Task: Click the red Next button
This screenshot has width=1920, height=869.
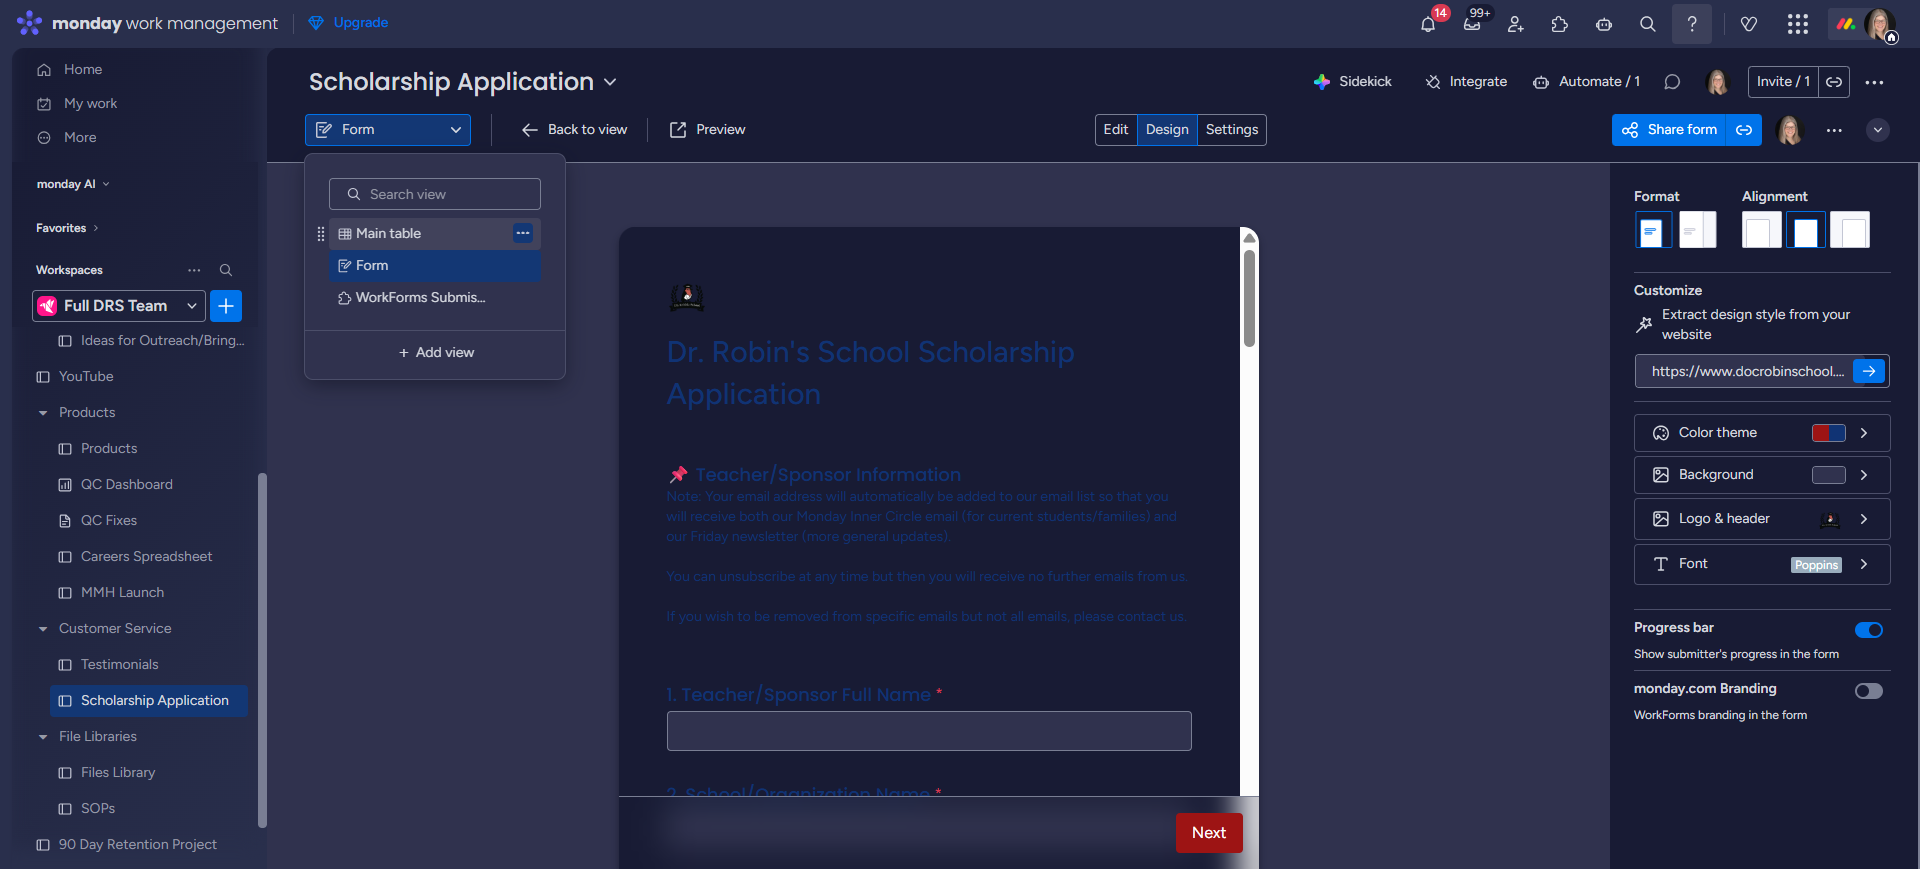Action: click(1209, 833)
